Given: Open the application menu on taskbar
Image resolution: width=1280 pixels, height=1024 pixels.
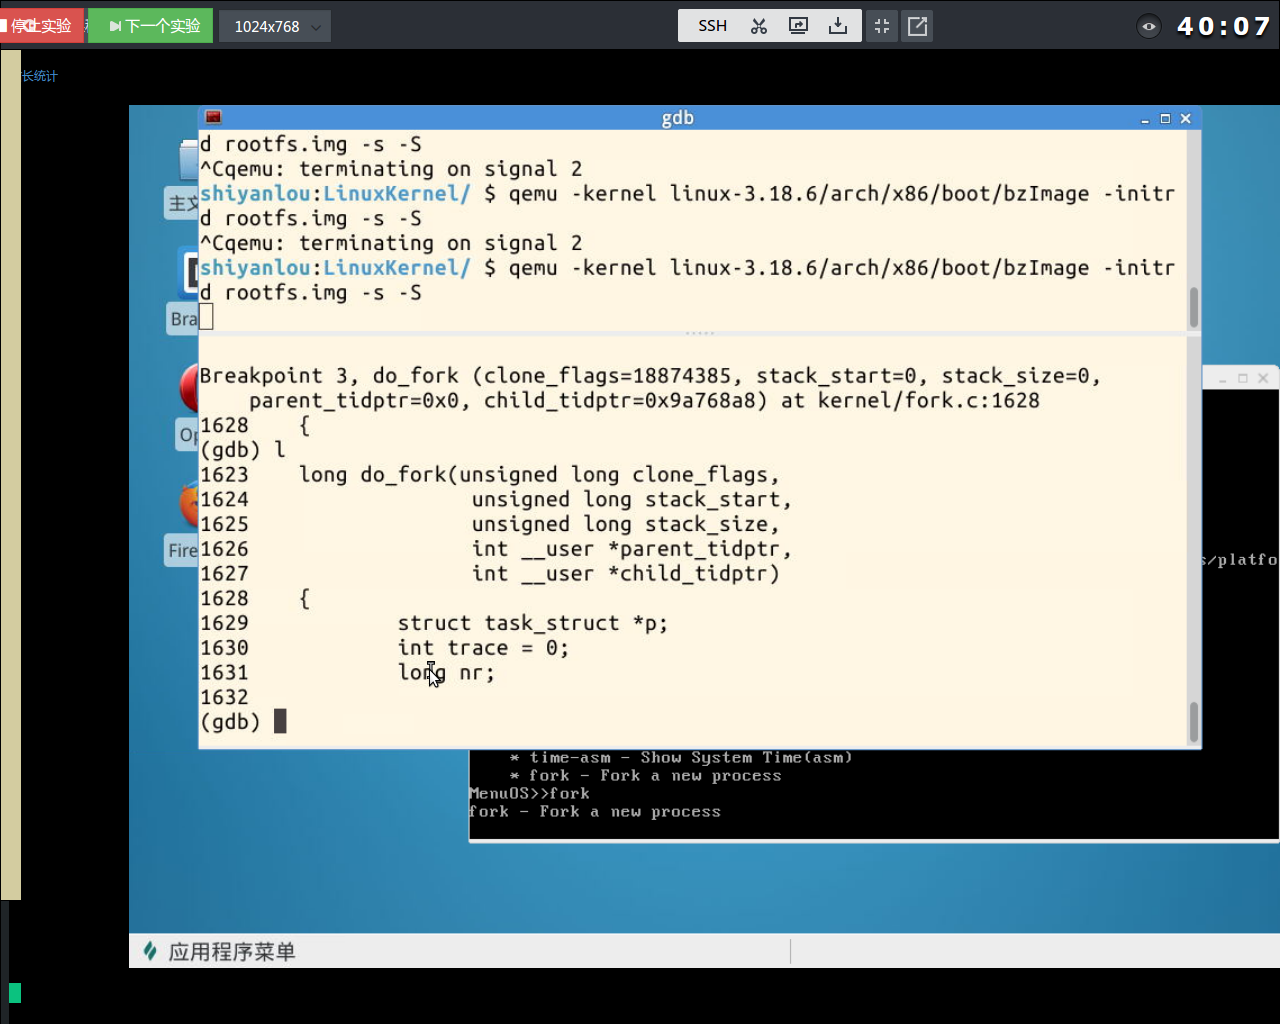Looking at the screenshot, I should click(220, 952).
